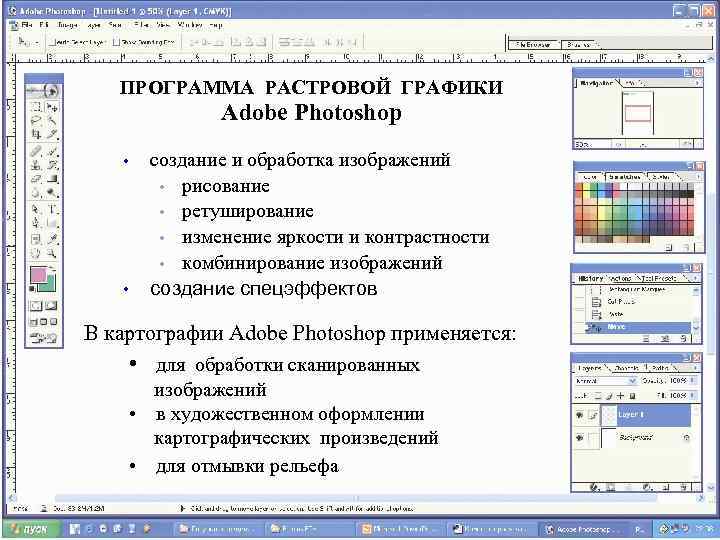The image size is (720, 540).
Task: Open the Opacity slider arrow in Layers
Action: coord(693,381)
